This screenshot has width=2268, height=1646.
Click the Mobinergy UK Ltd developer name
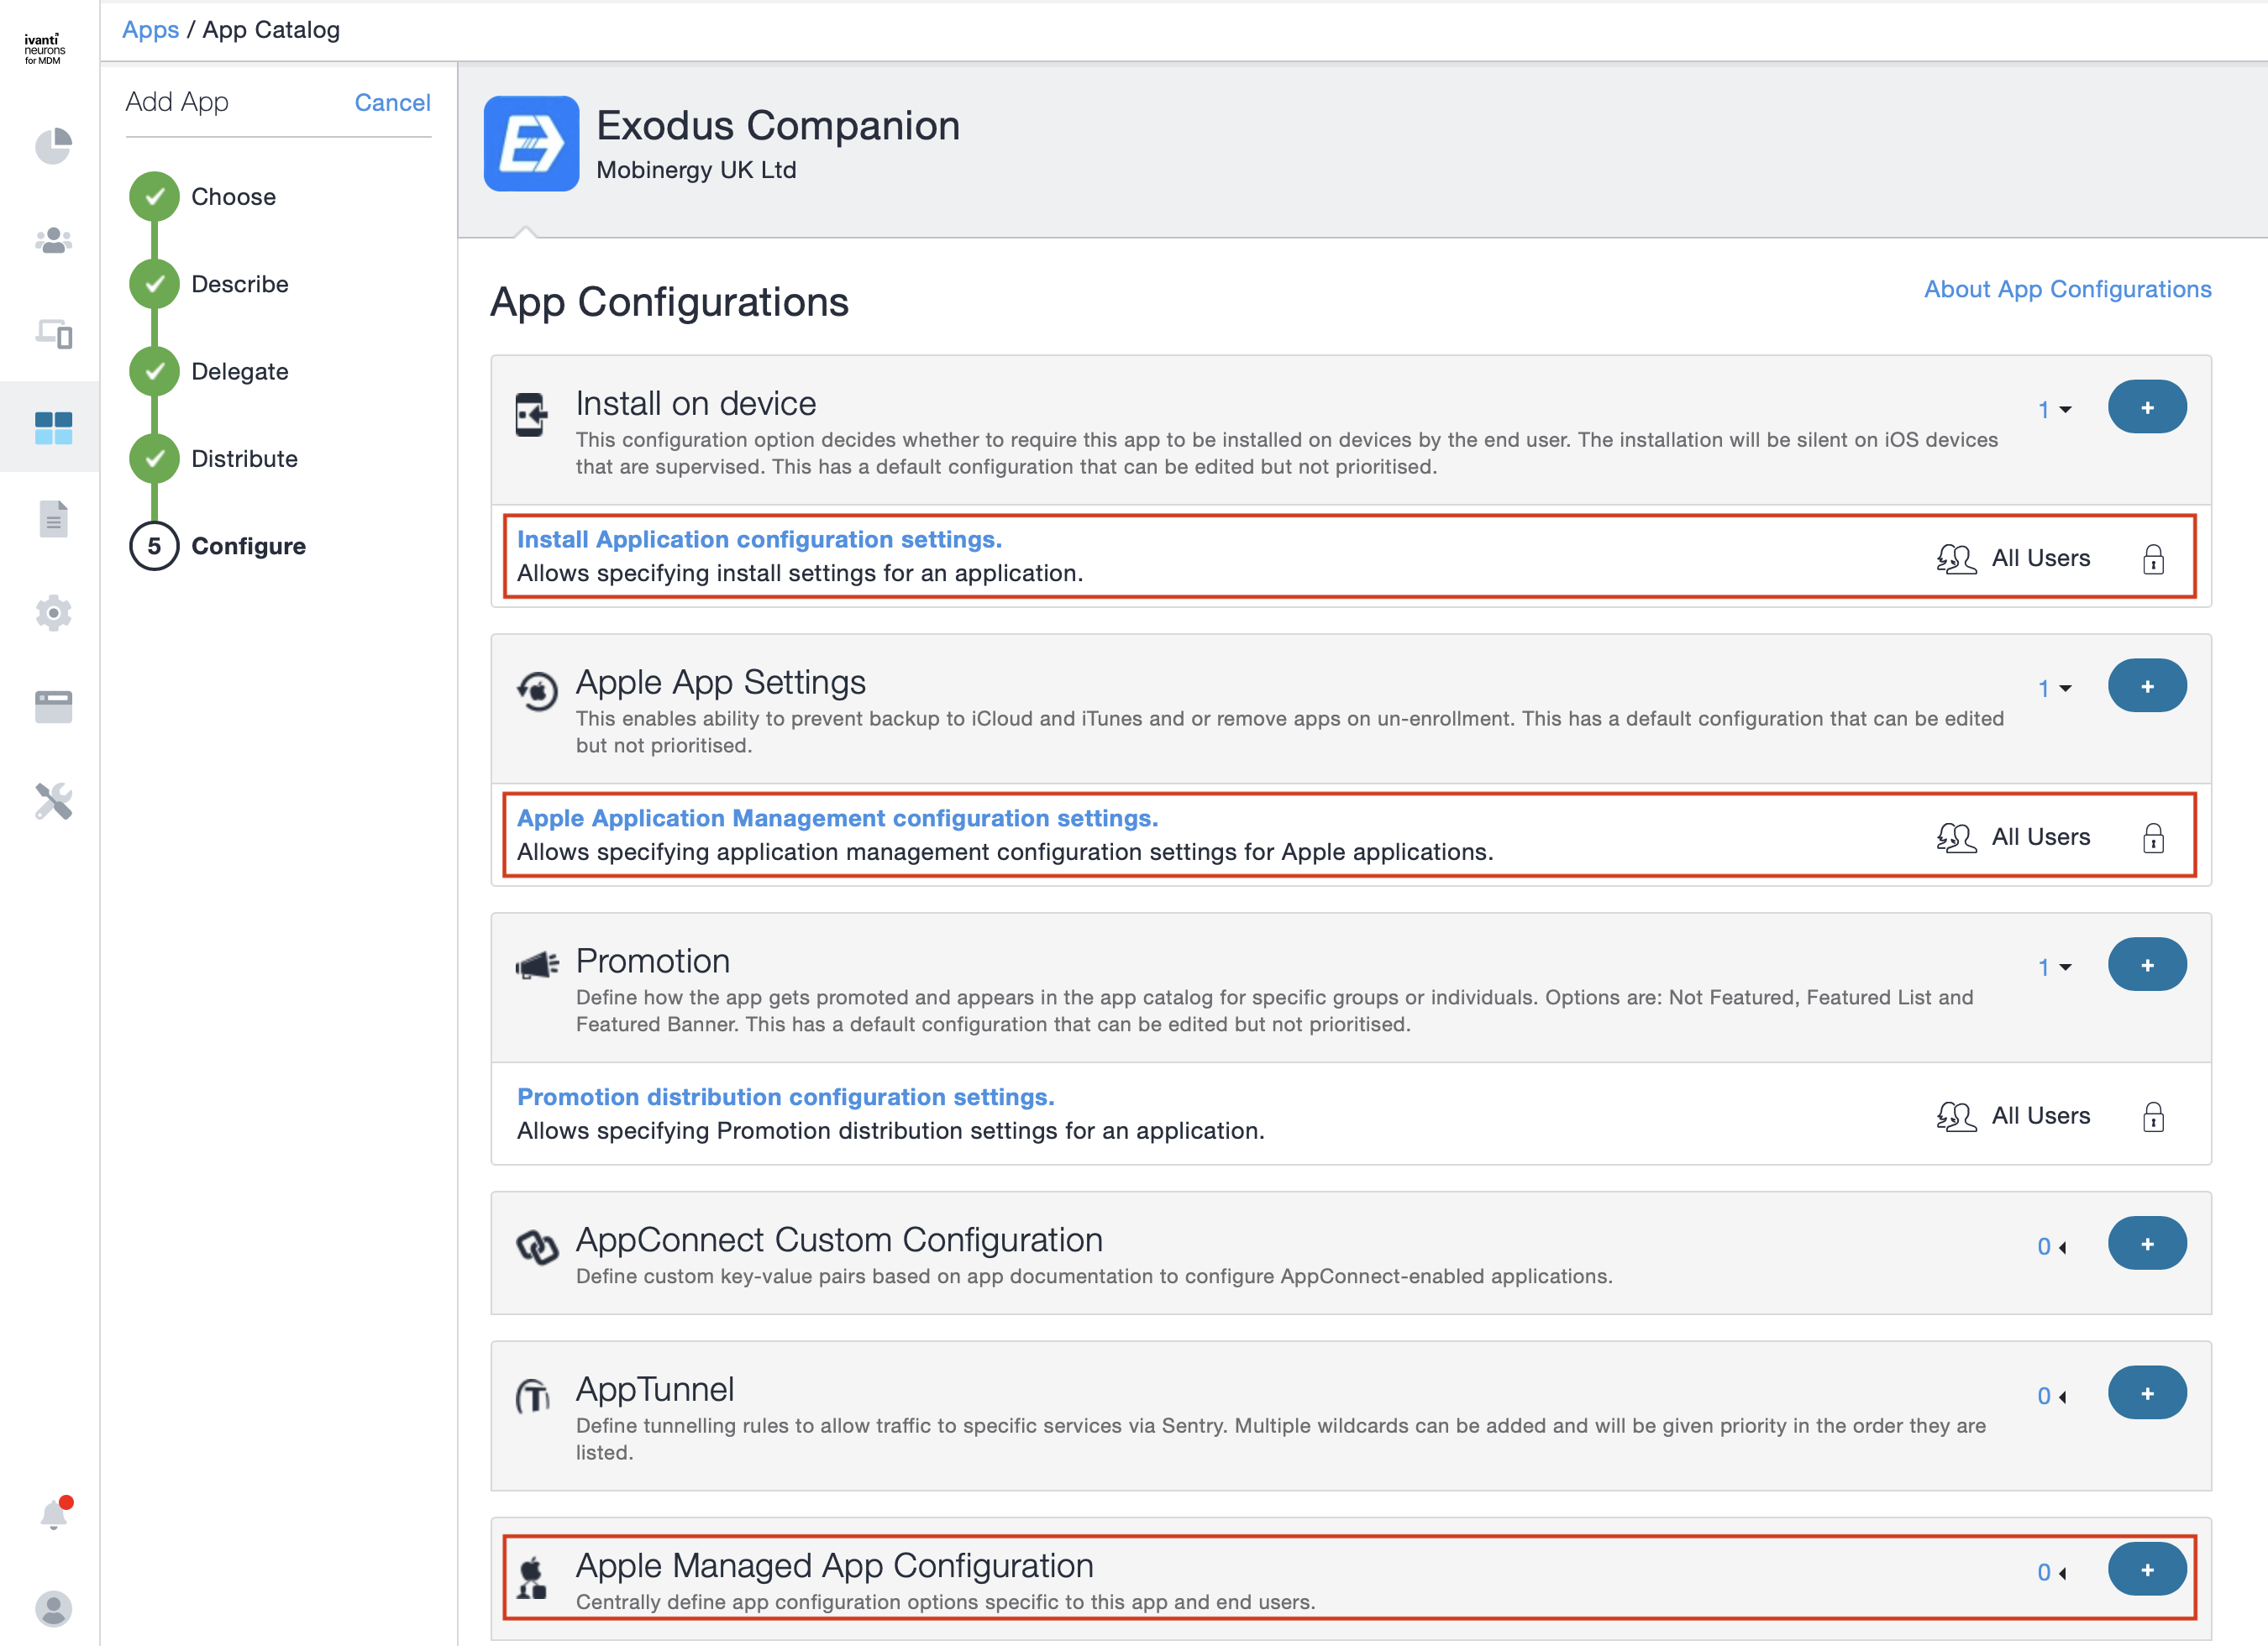point(696,170)
